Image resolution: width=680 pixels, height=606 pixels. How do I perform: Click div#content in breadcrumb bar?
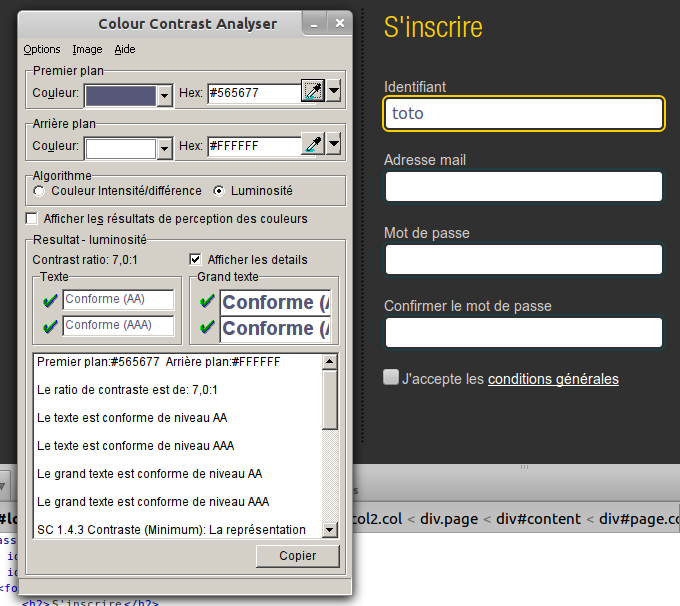[538, 519]
